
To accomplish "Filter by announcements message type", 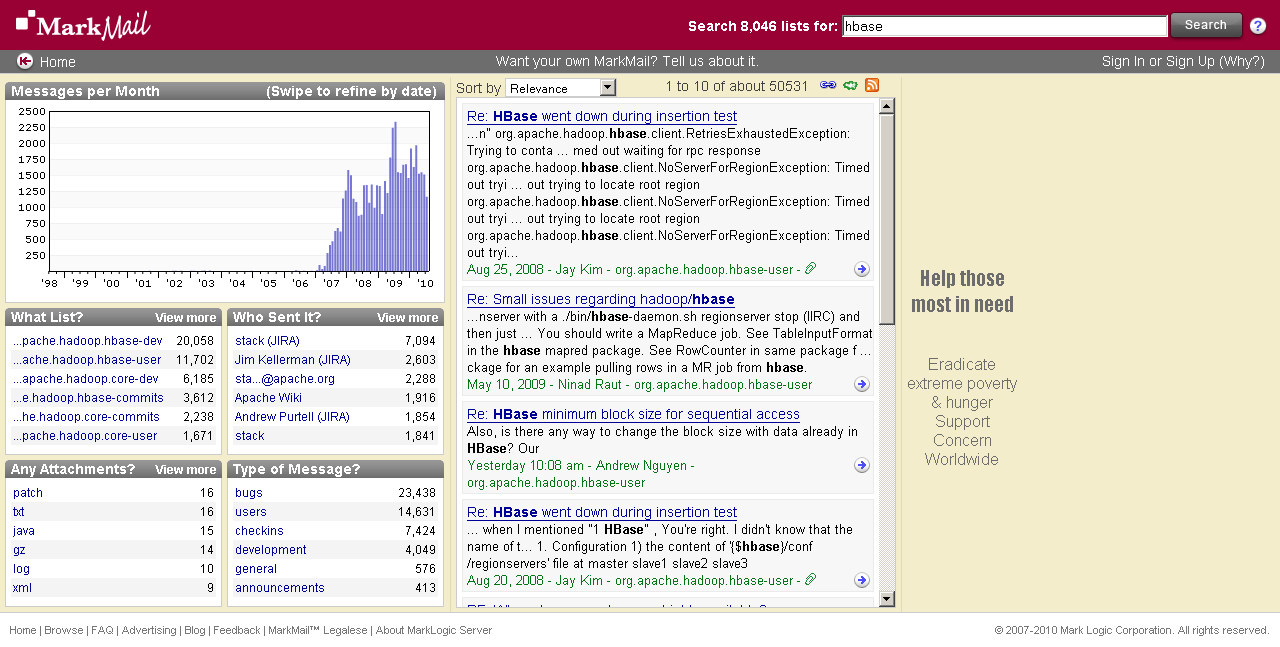I will pos(280,588).
